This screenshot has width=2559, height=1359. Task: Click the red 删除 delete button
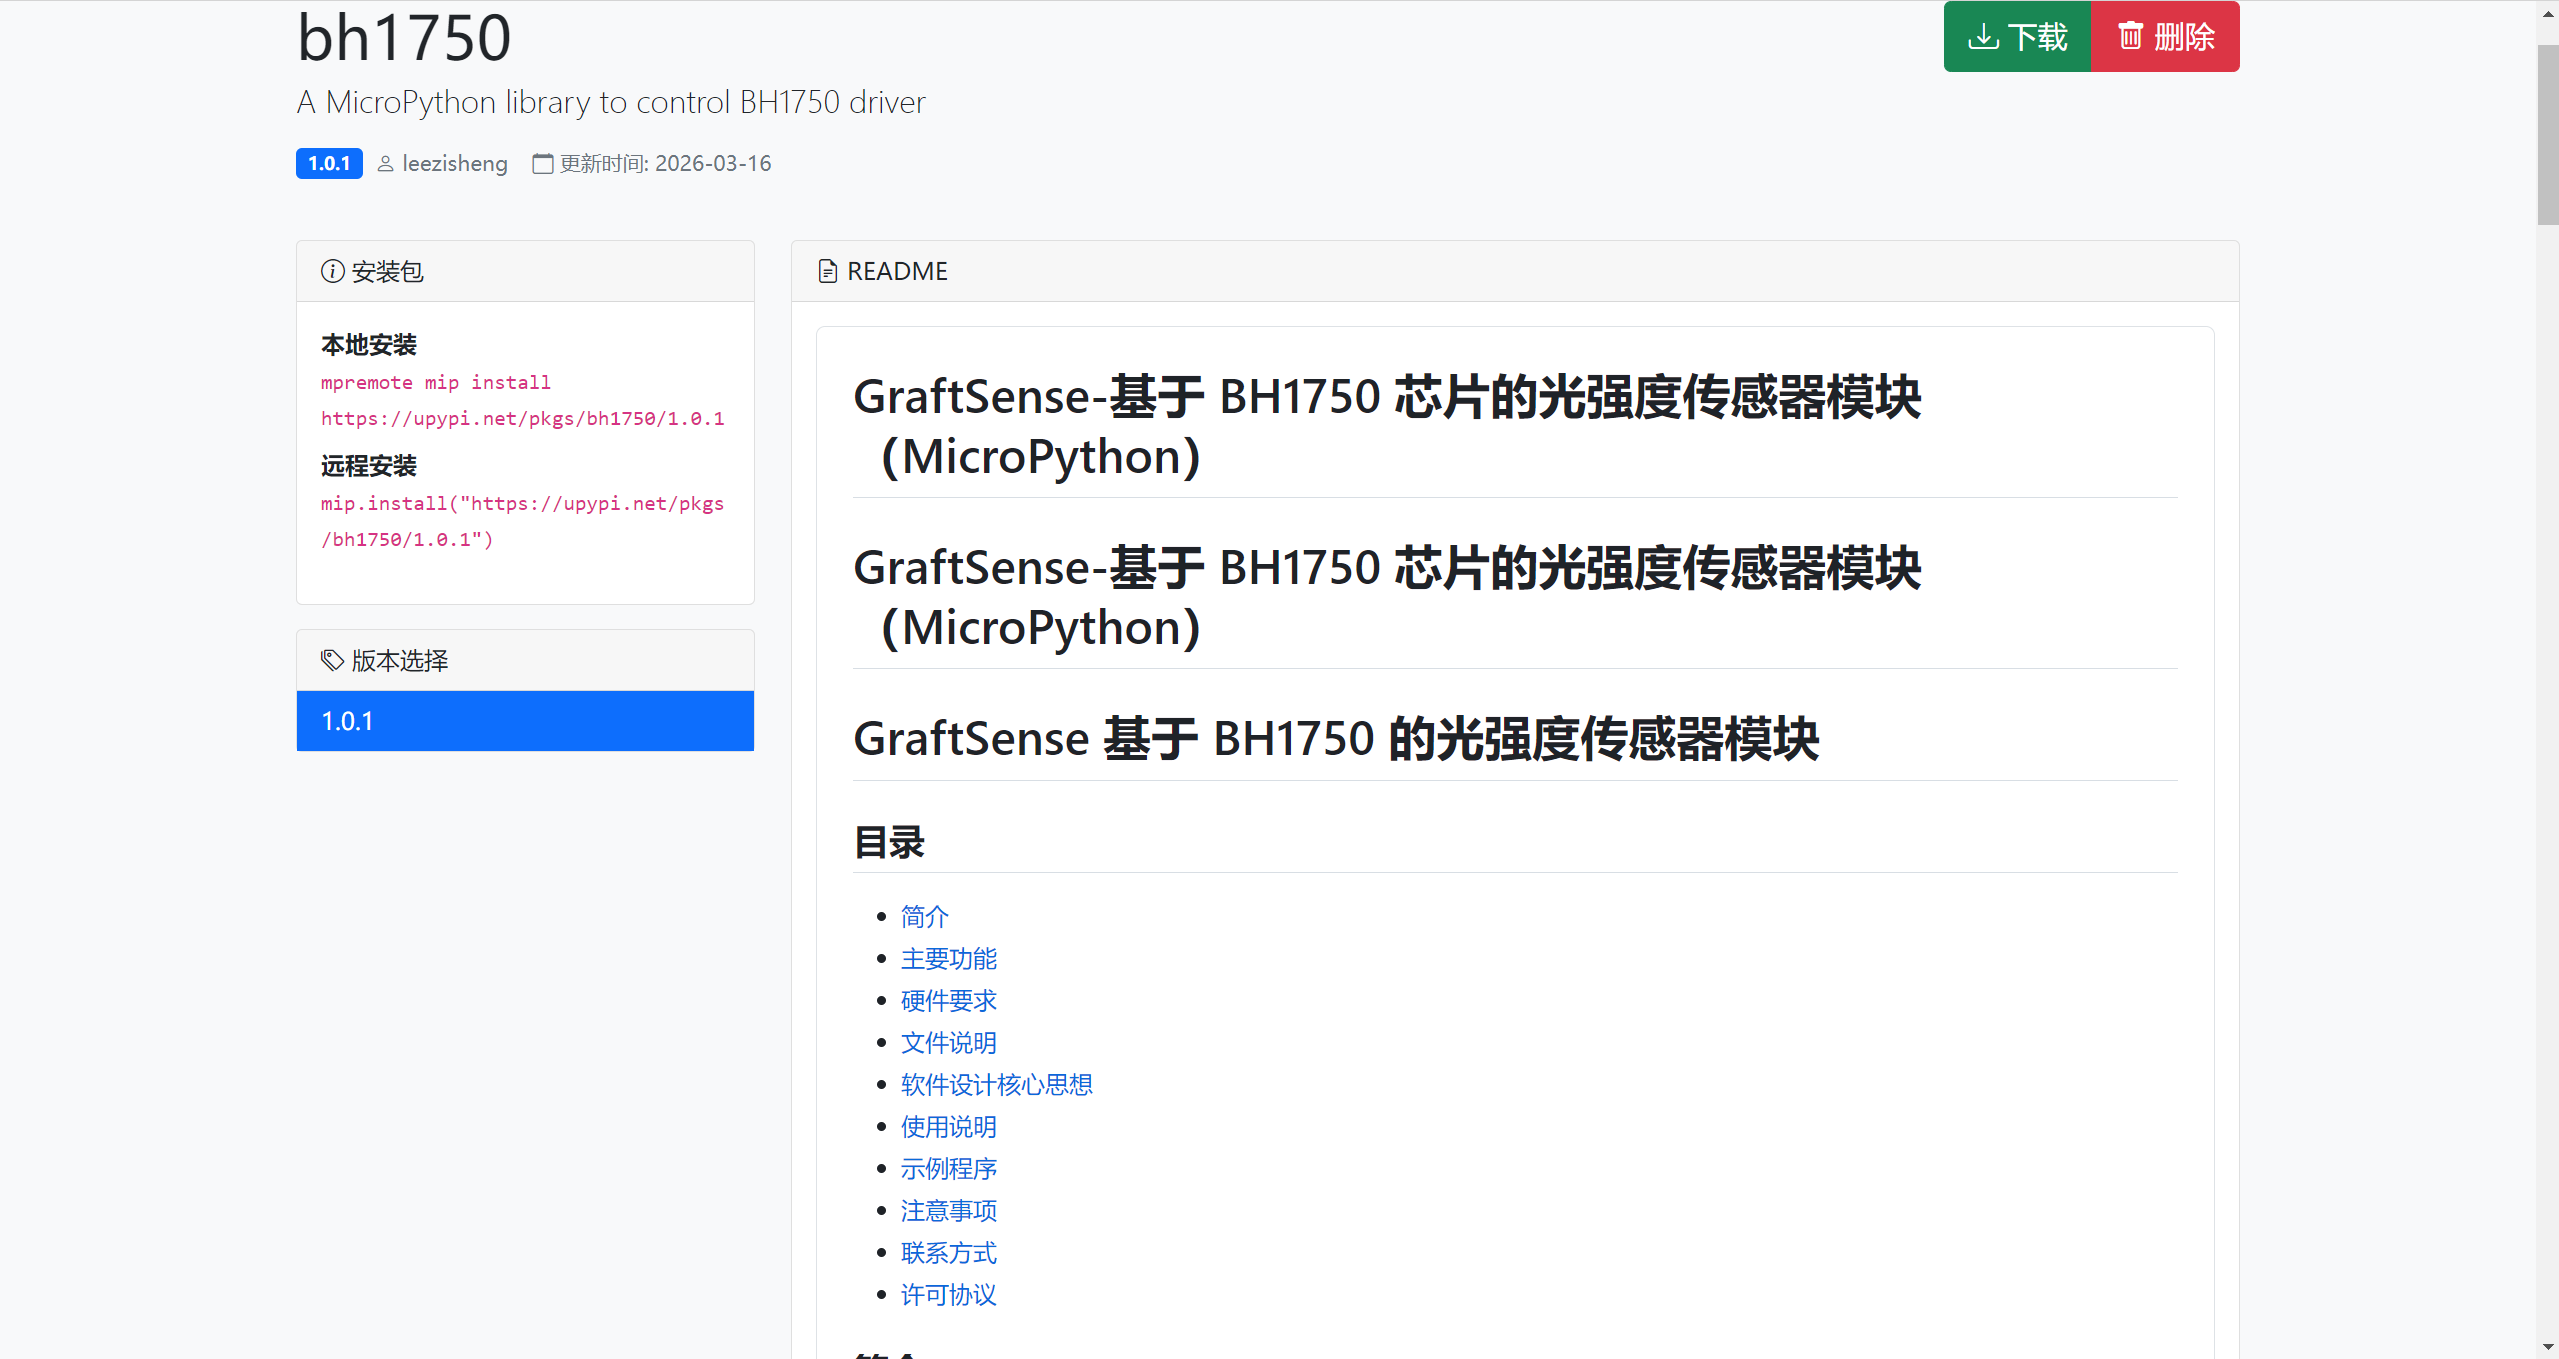click(x=2165, y=37)
